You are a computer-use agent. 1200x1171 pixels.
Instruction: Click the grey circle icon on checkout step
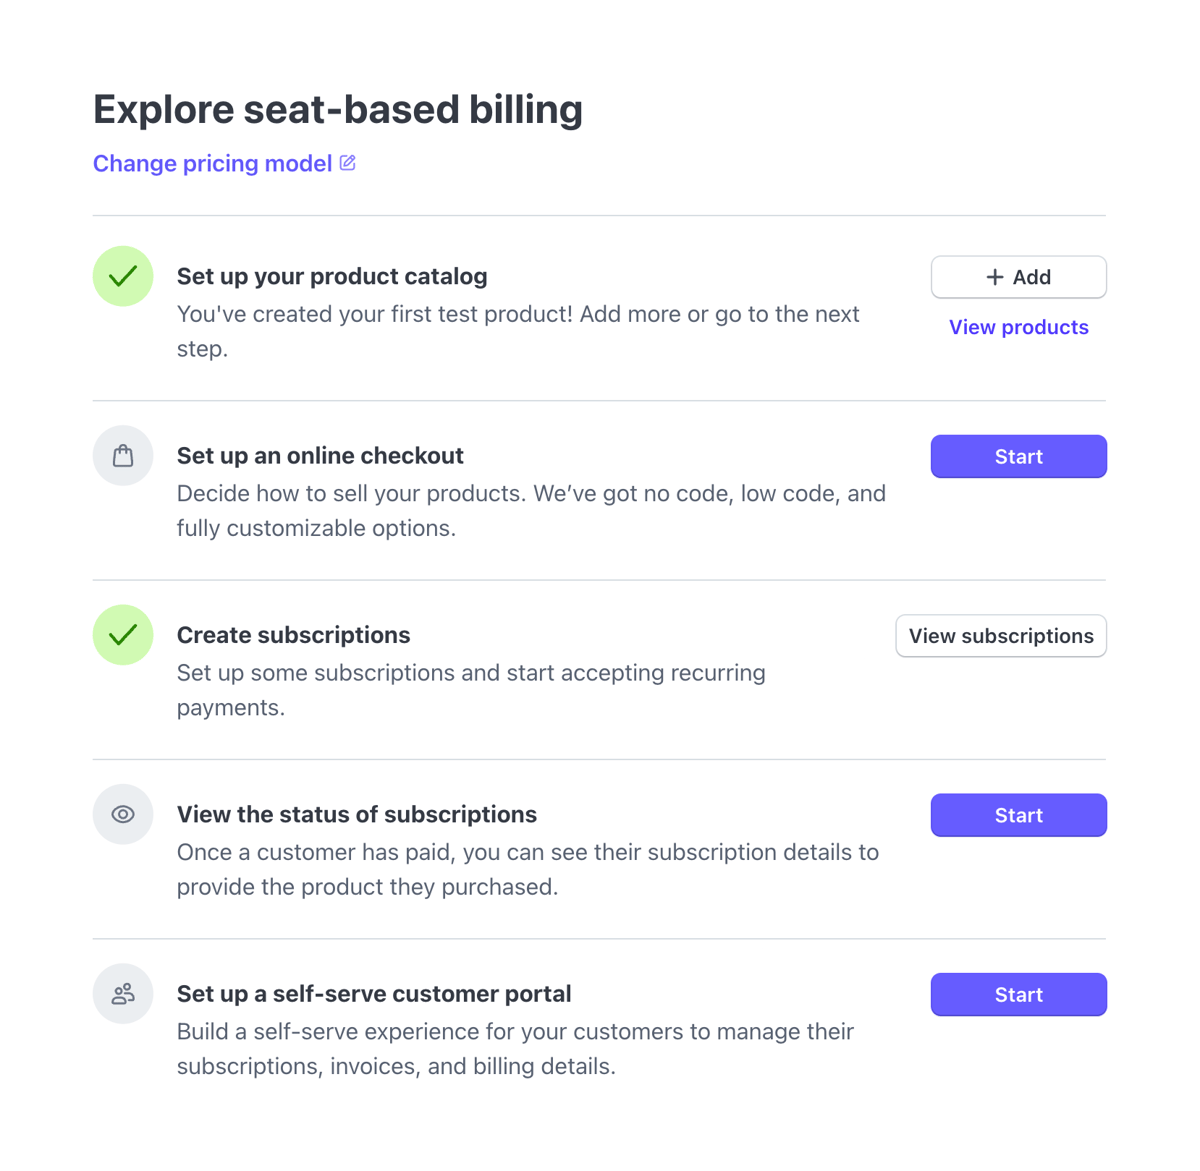click(x=123, y=455)
